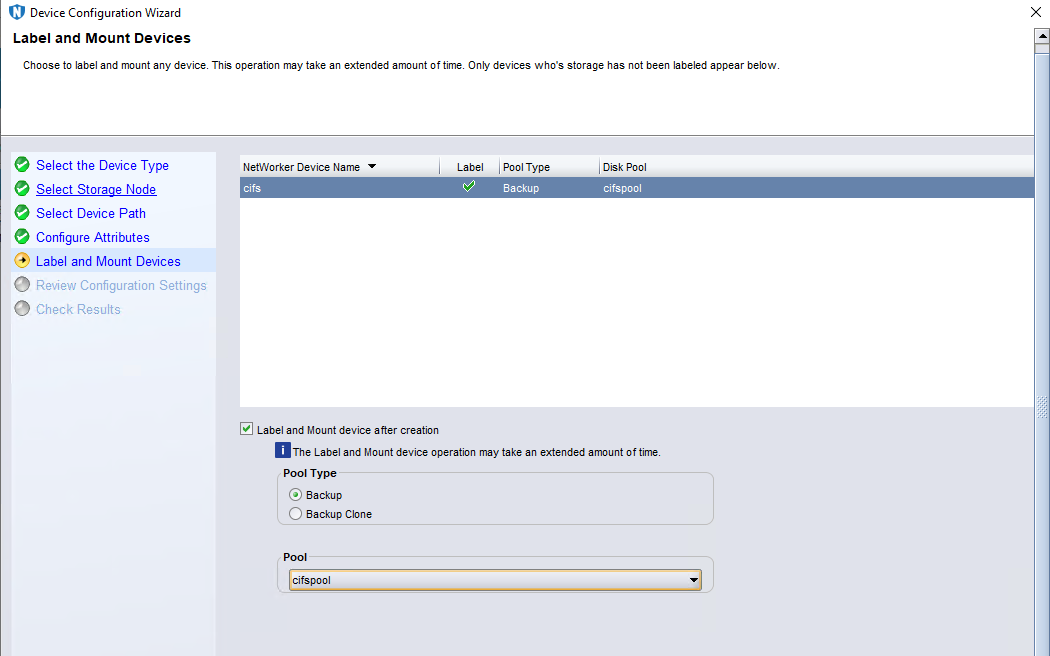Click yellow arrow icon beside Label and Mount Devices

[x=22, y=261]
